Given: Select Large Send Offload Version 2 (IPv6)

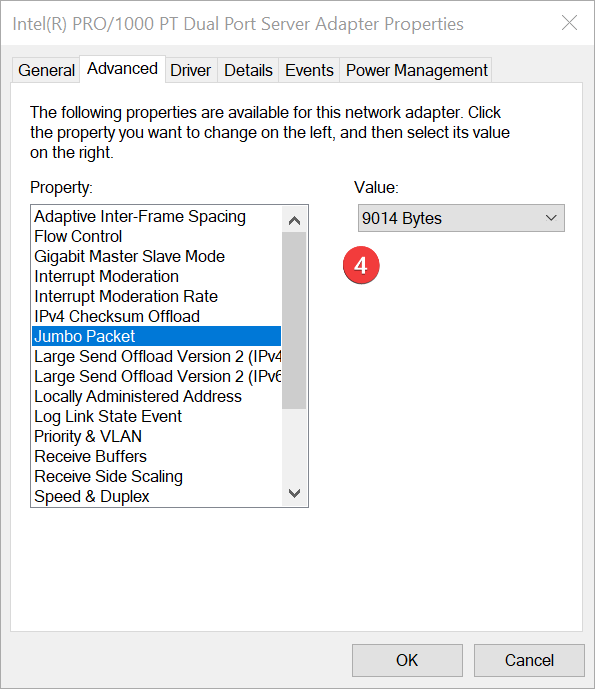Looking at the screenshot, I should point(156,376).
